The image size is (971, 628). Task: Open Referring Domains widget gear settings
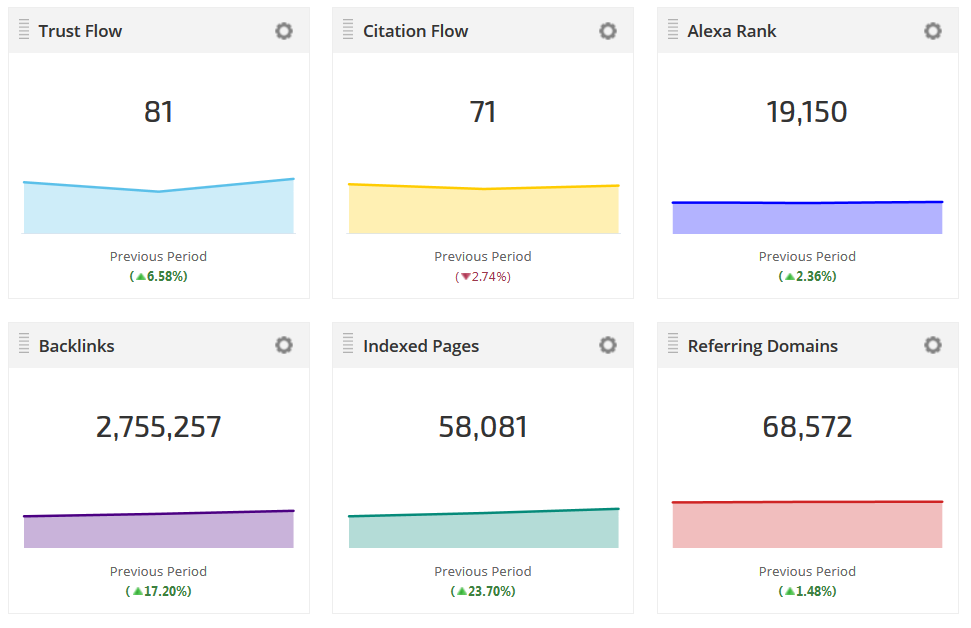coord(933,346)
